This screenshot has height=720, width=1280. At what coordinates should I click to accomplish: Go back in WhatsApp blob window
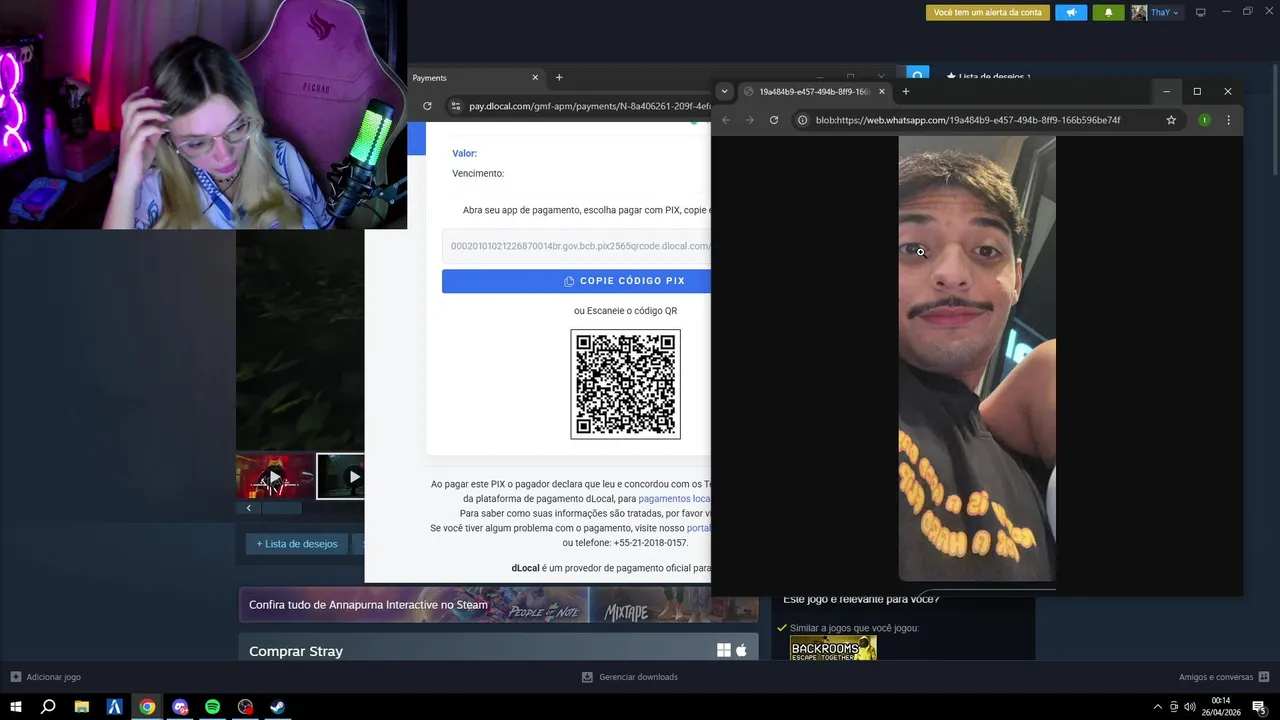click(726, 120)
